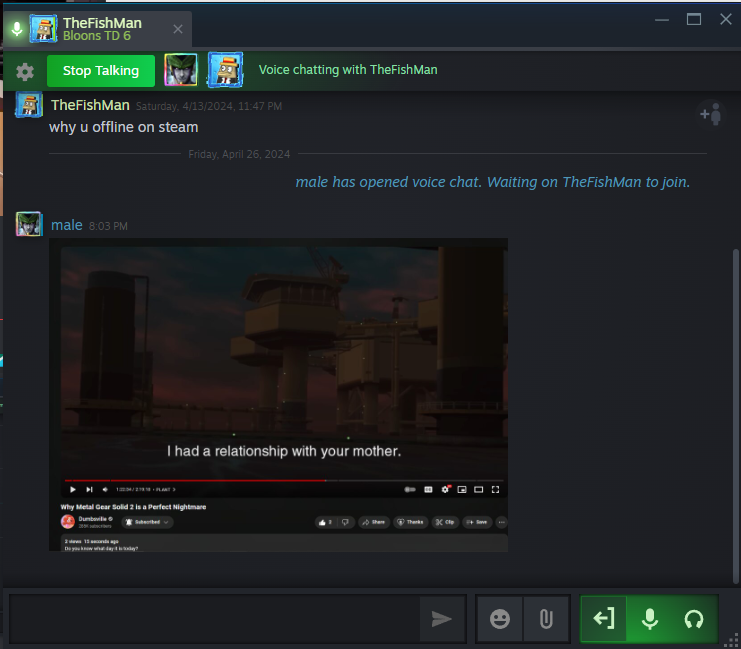
Task: Maximize the chat window
Action: tap(694, 20)
